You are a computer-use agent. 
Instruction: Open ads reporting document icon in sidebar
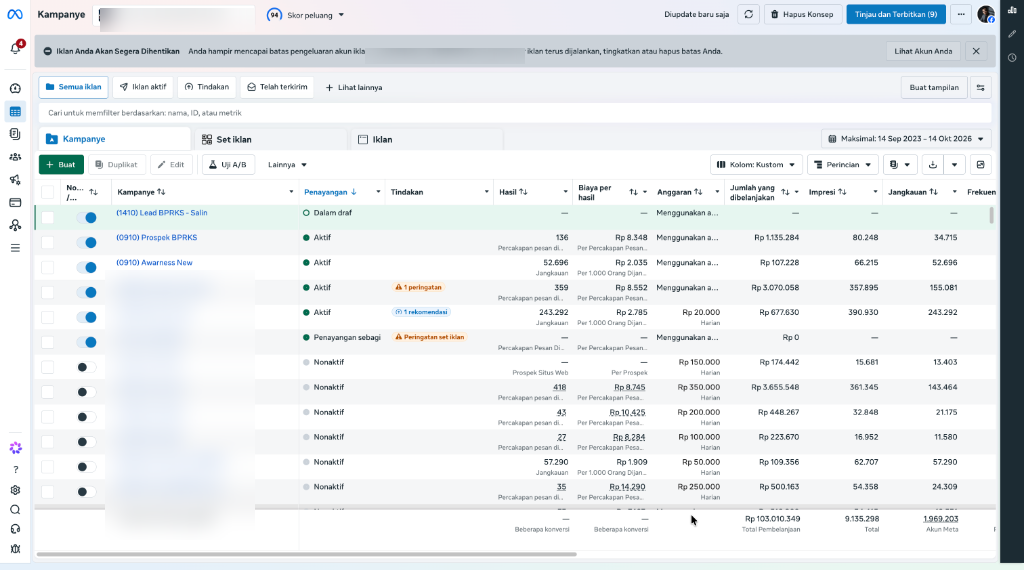point(15,134)
